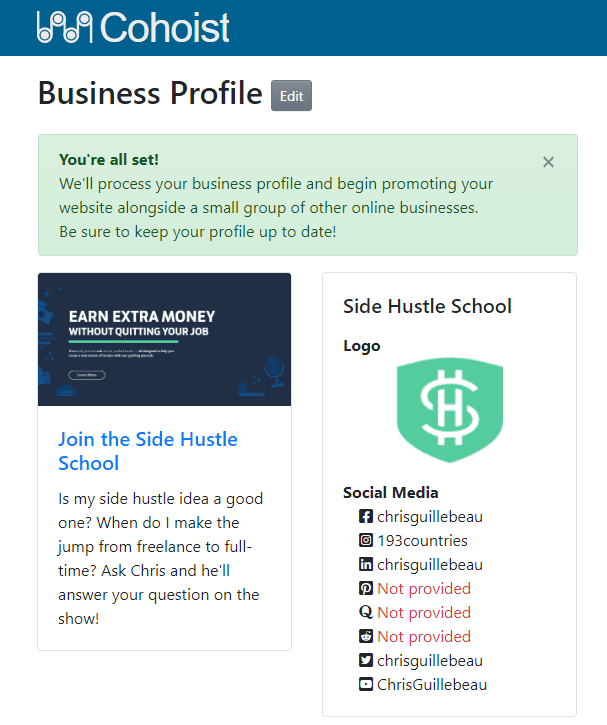Click the Not provided text for Reddit
Viewport: 607px width, 725px height.
424,637
